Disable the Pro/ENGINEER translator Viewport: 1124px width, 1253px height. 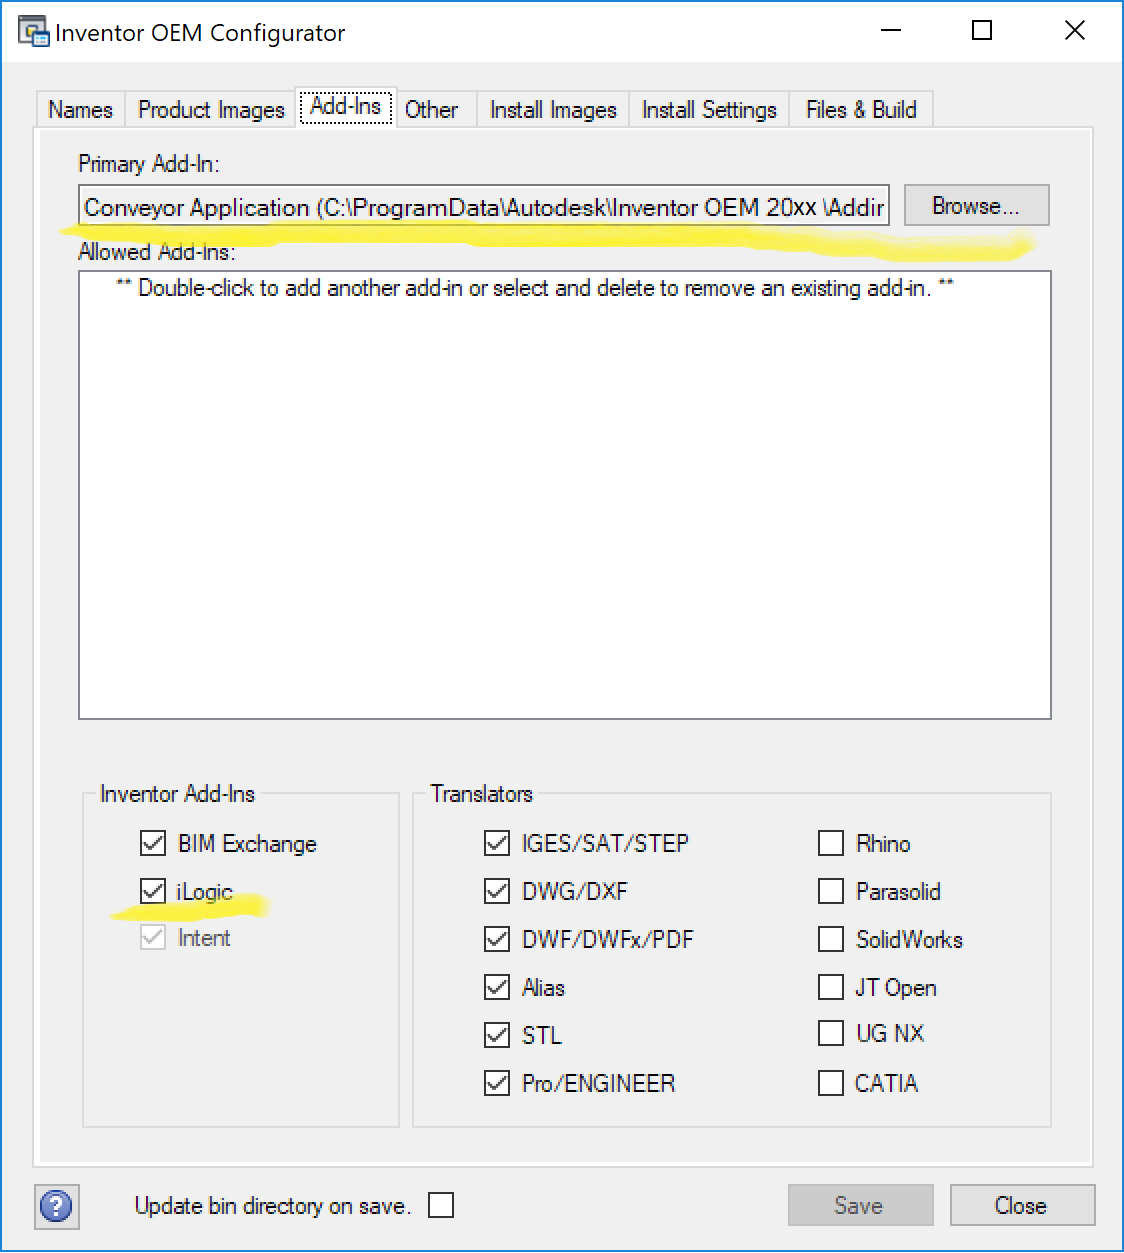click(x=497, y=1083)
